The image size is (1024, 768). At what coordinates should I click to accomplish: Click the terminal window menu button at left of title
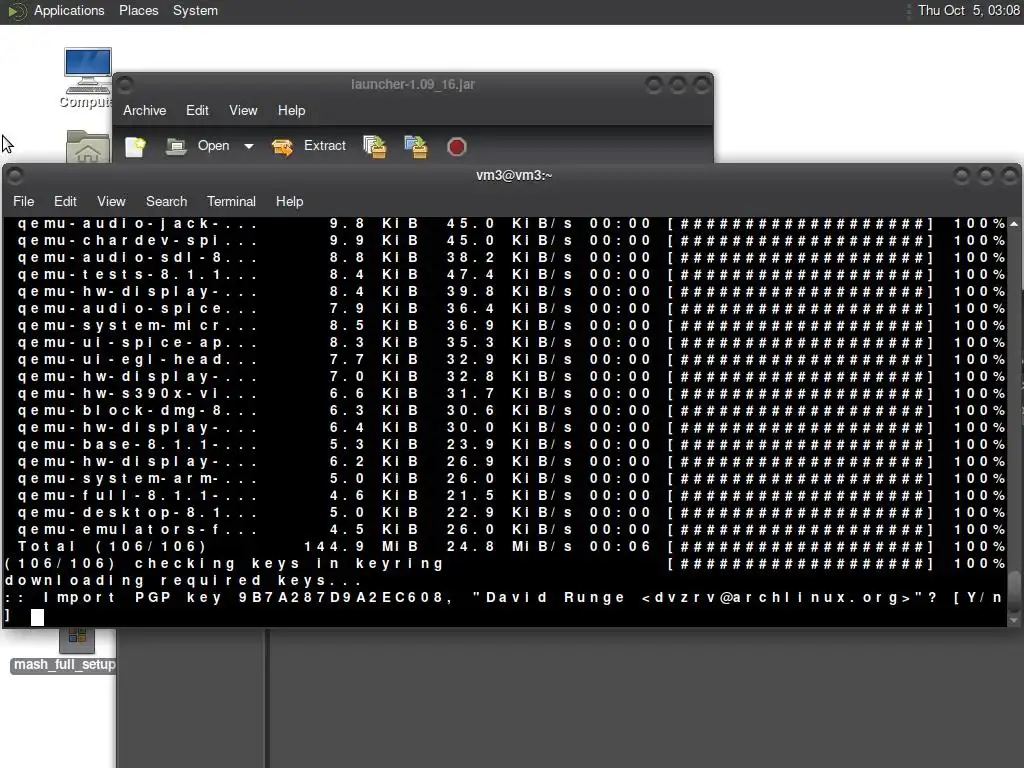click(15, 175)
